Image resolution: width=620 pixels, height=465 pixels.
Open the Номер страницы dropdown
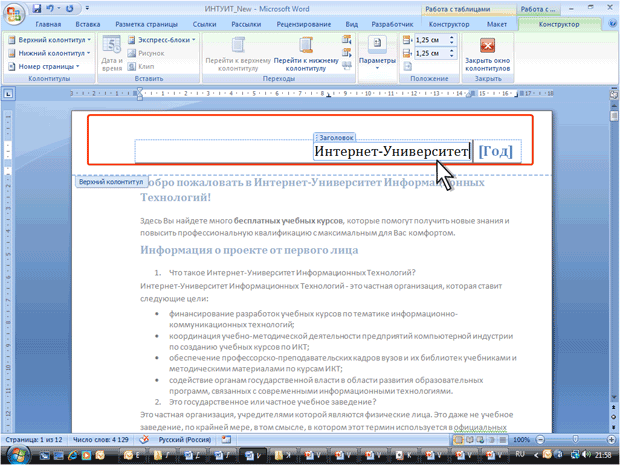pos(44,66)
